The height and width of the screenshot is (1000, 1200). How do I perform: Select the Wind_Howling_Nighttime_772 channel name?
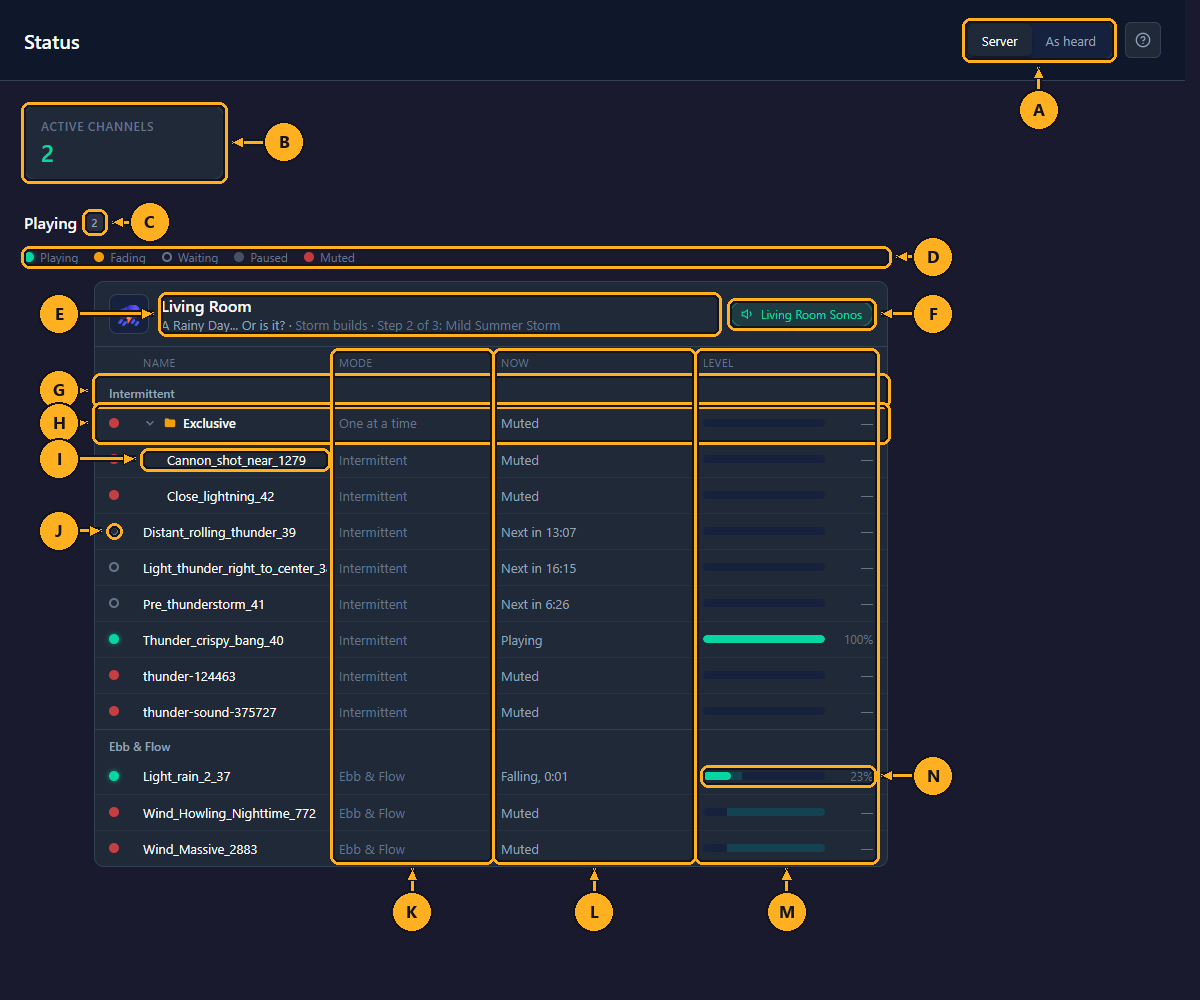point(229,813)
